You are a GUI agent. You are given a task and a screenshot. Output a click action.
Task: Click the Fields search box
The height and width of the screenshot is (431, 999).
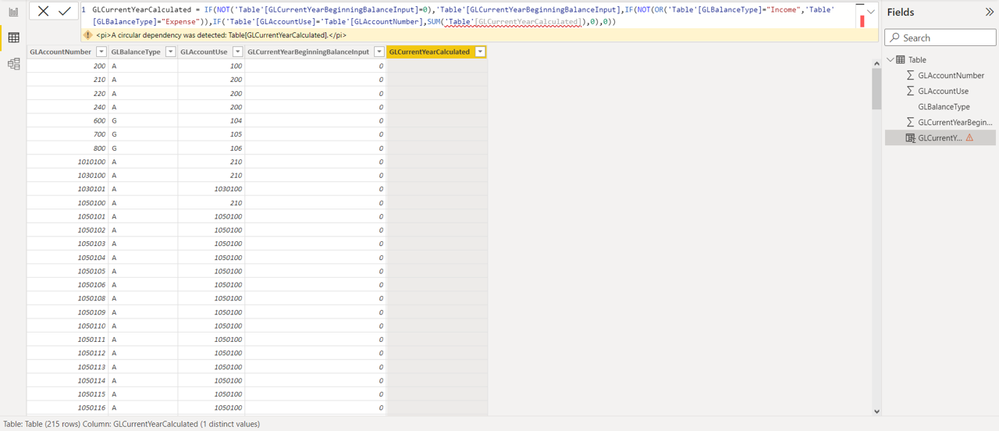click(x=940, y=38)
